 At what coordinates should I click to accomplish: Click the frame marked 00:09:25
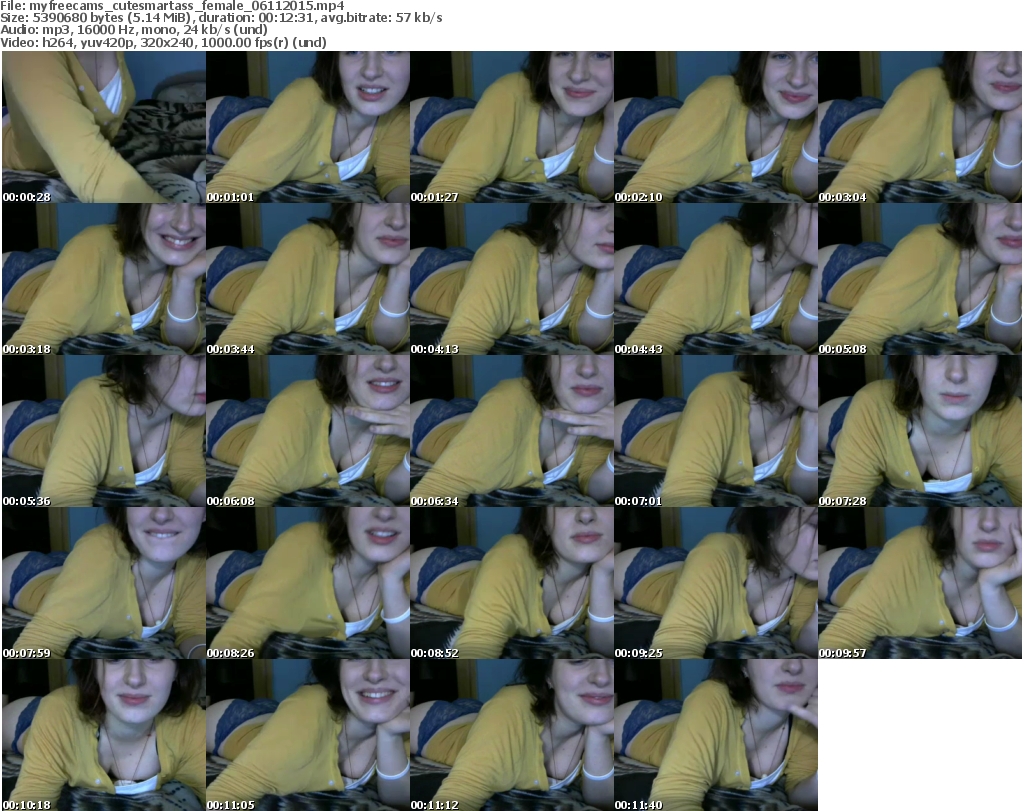pyautogui.click(x=716, y=583)
